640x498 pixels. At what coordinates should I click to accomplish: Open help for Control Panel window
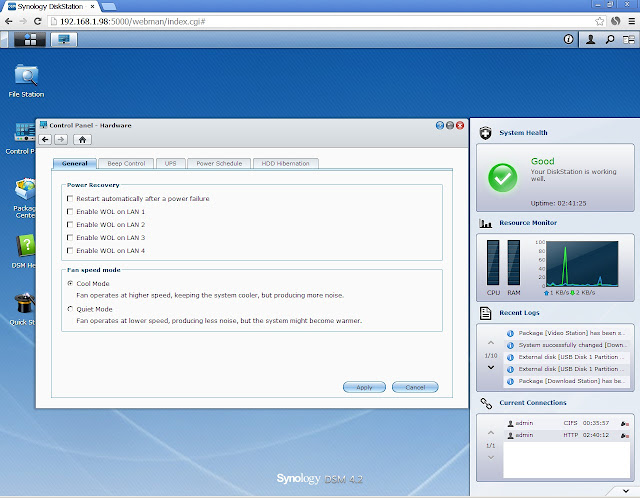coord(440,125)
